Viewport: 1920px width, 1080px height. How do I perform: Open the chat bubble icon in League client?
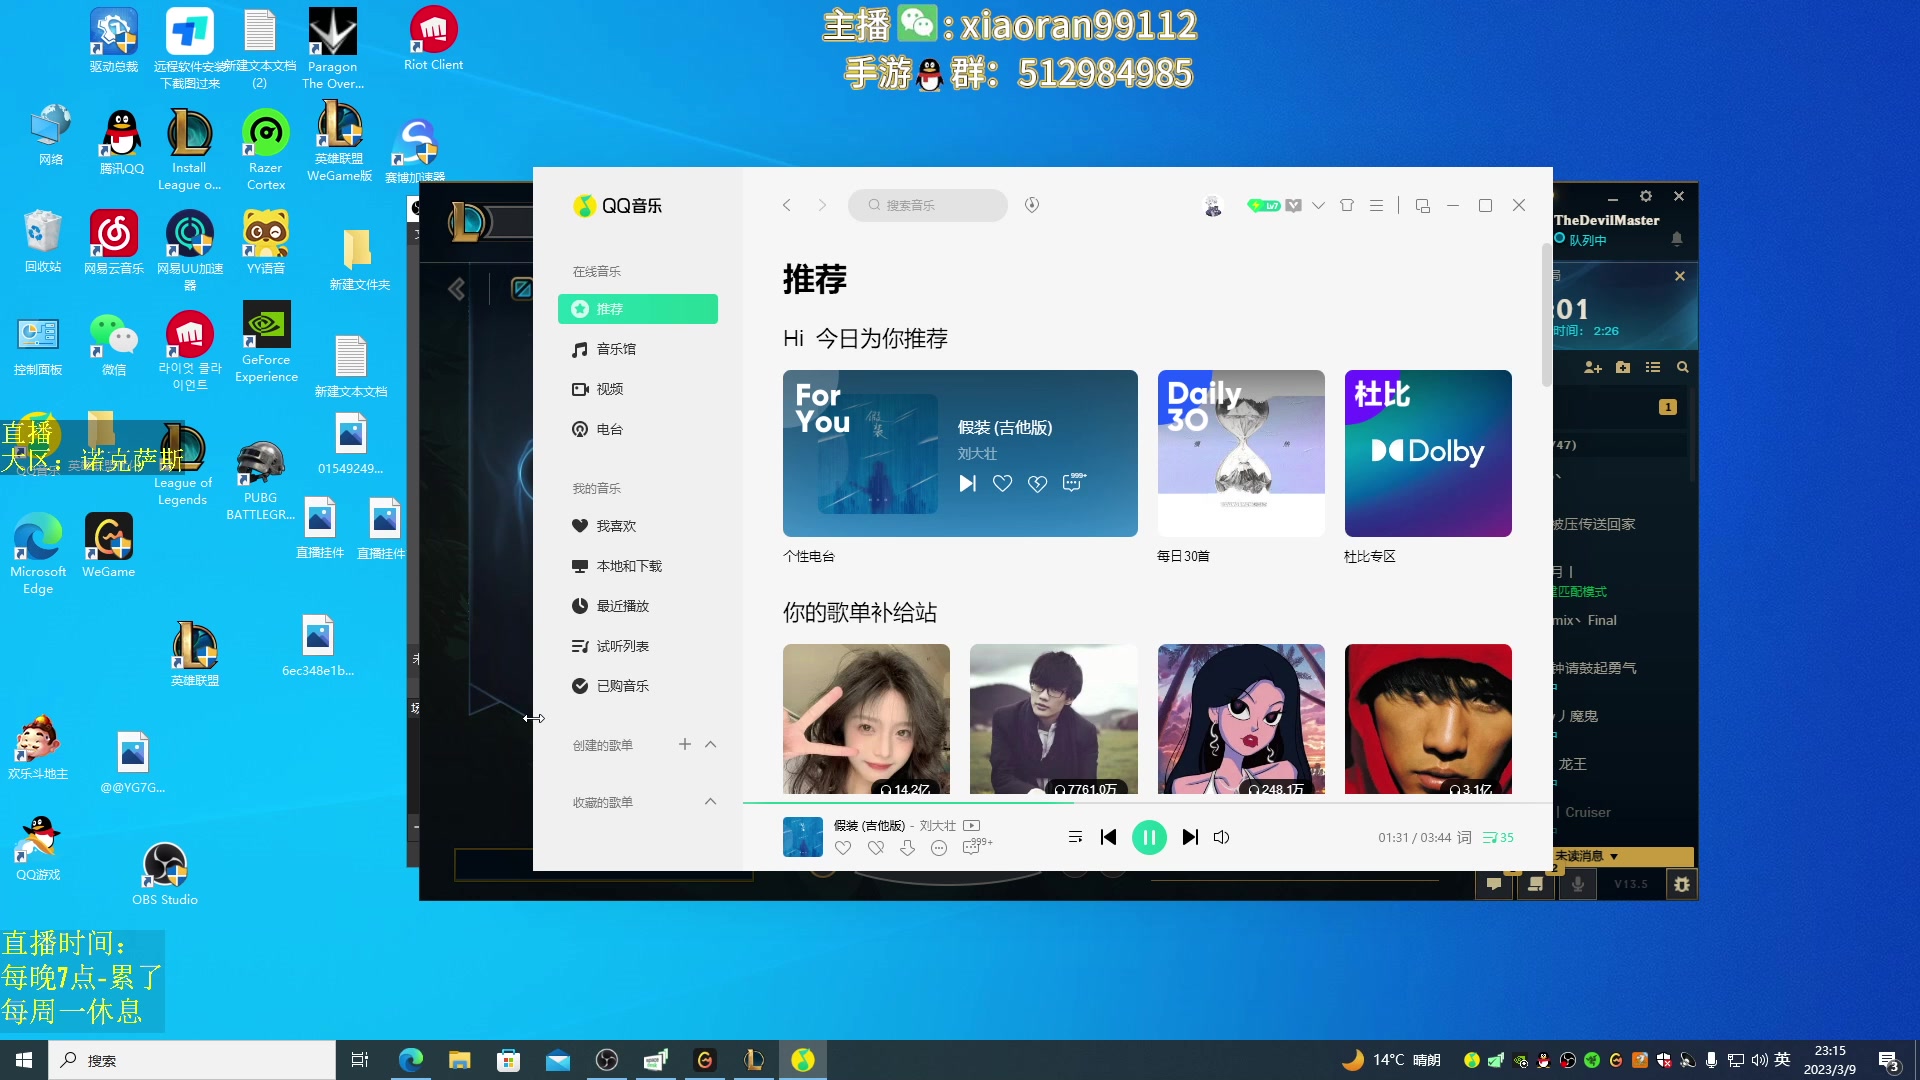[x=1494, y=884]
